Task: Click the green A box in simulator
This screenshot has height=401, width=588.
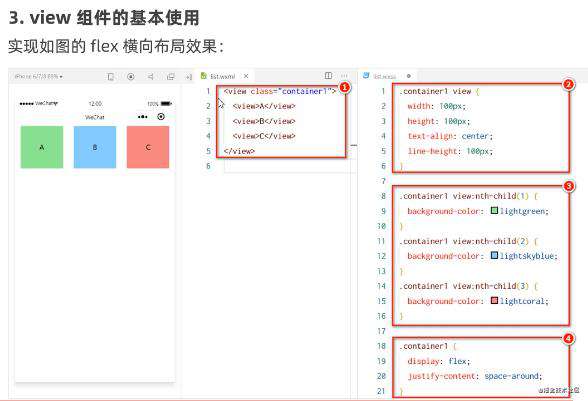Action: [42, 147]
